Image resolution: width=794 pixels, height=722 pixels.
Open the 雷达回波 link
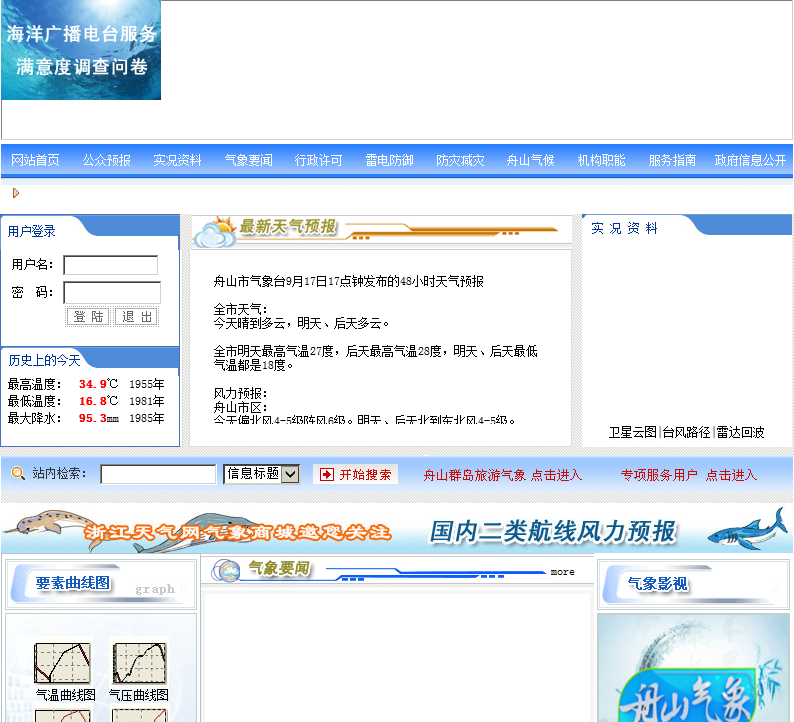740,432
